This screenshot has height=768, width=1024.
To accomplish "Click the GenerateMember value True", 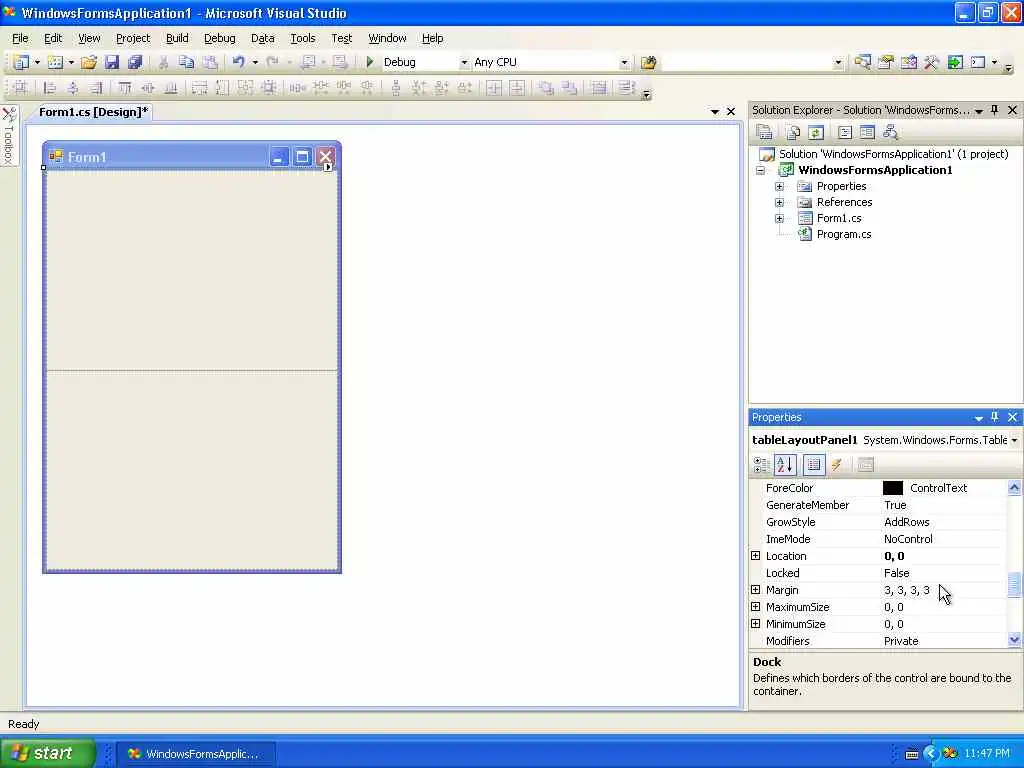I will coord(895,505).
